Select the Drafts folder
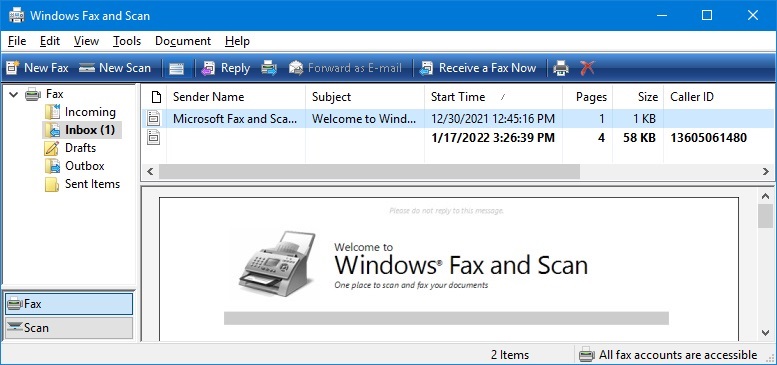Image resolution: width=777 pixels, height=365 pixels. [x=80, y=148]
